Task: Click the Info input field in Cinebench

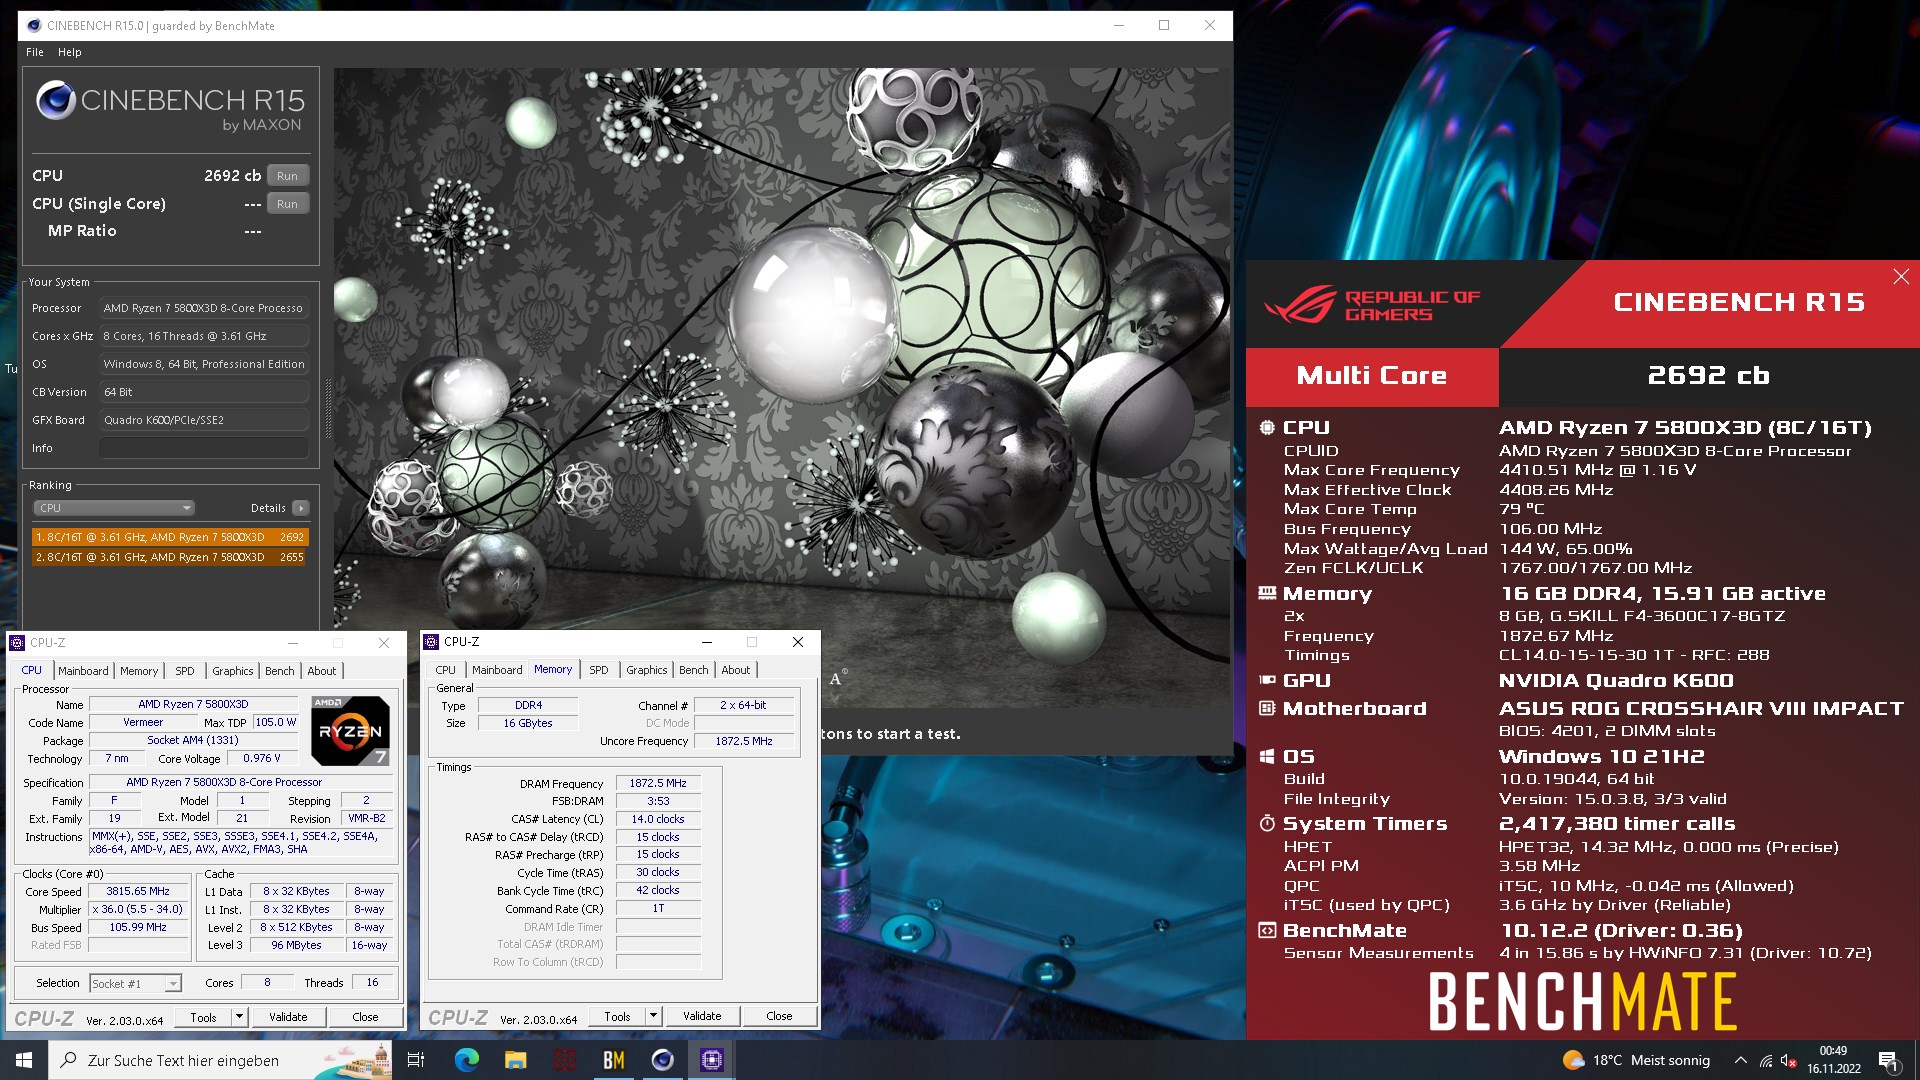Action: coord(204,448)
